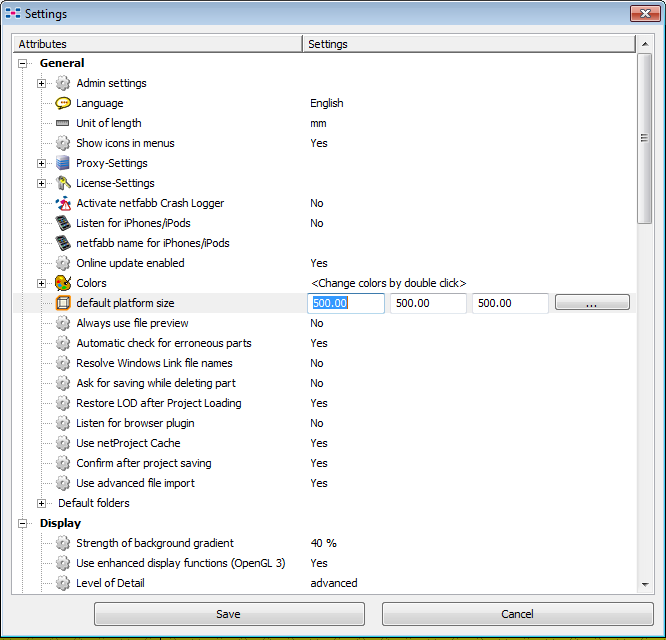Click the first platform size field
666x640 pixels.
pos(346,303)
